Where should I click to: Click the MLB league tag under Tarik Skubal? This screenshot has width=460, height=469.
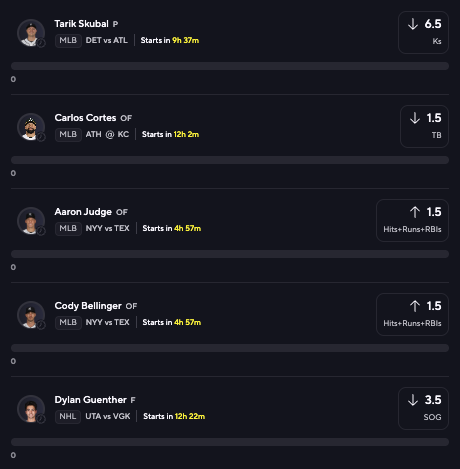coord(68,41)
